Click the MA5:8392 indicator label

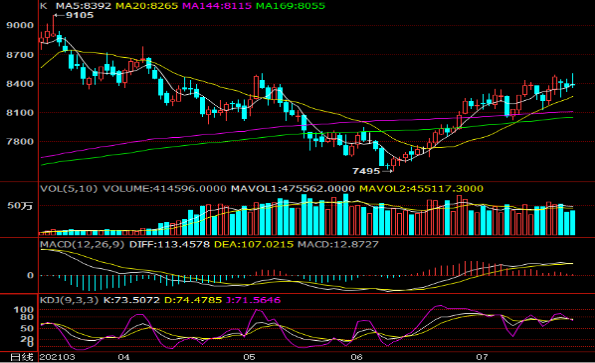tap(83, 6)
